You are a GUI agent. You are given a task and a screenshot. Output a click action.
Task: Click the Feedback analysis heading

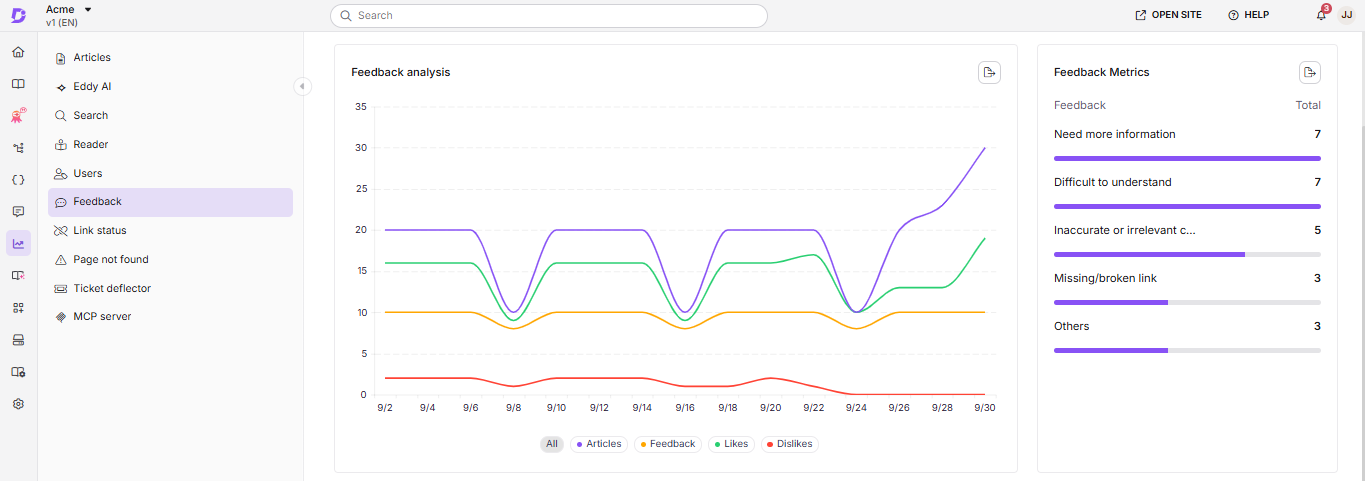point(401,72)
